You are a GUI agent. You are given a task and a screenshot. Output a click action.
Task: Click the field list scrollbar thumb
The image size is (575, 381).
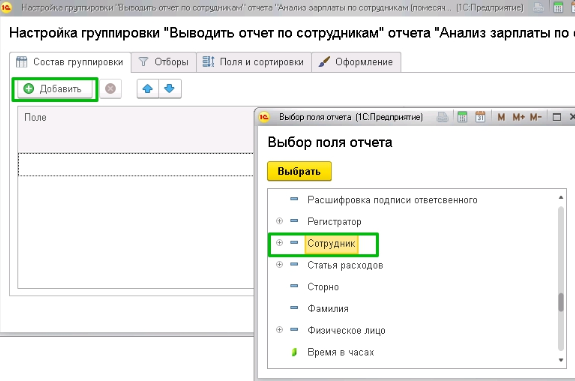[x=561, y=302]
